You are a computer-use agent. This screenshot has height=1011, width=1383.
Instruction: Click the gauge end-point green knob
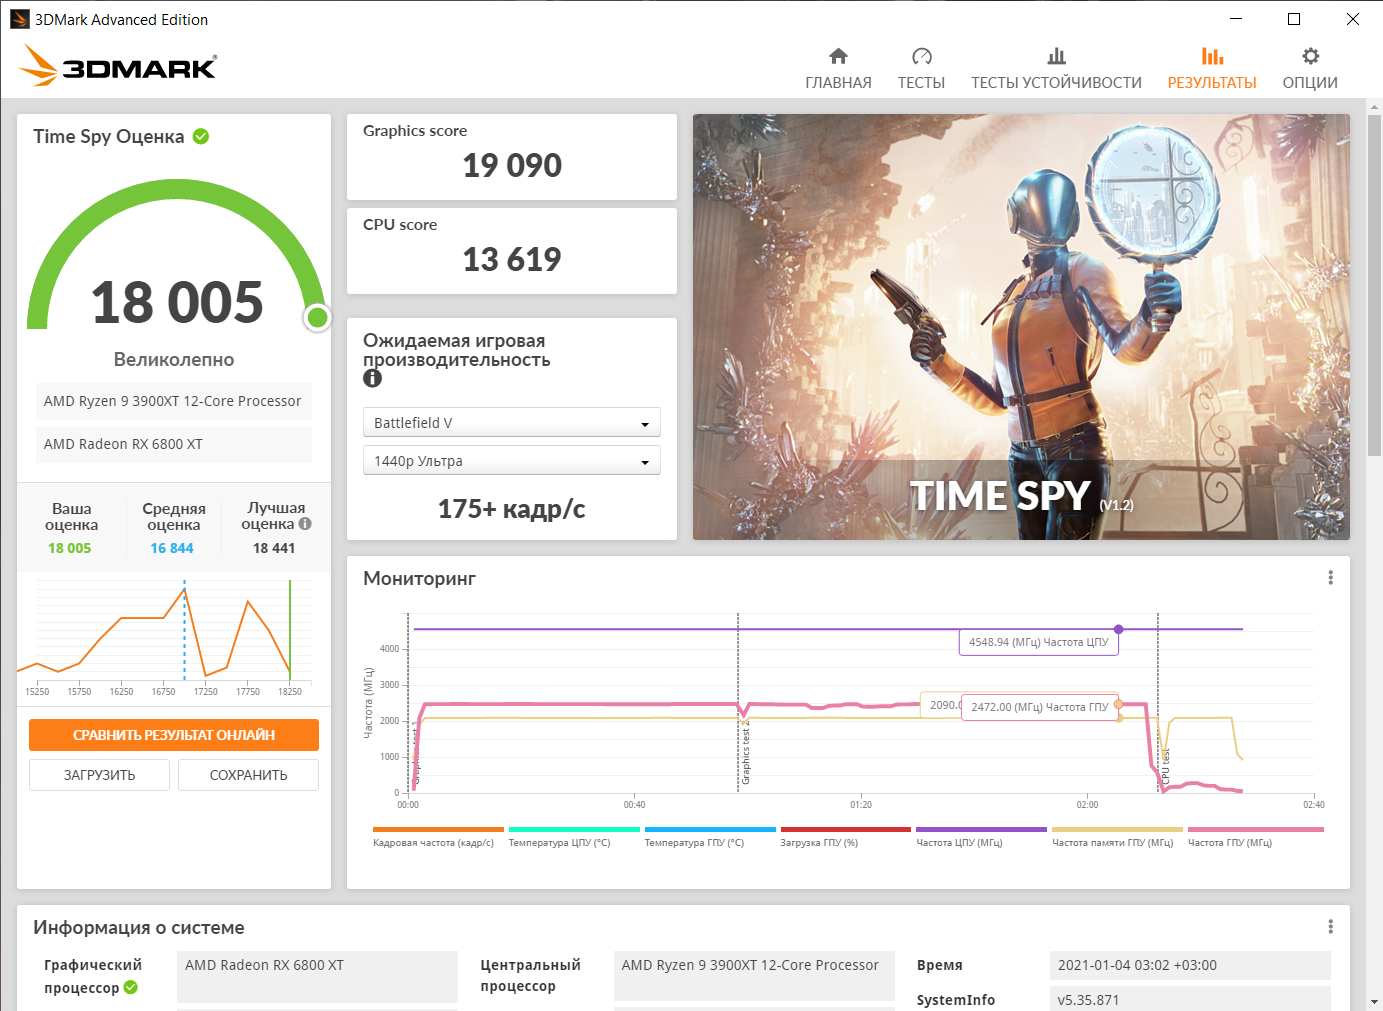pyautogui.click(x=318, y=318)
